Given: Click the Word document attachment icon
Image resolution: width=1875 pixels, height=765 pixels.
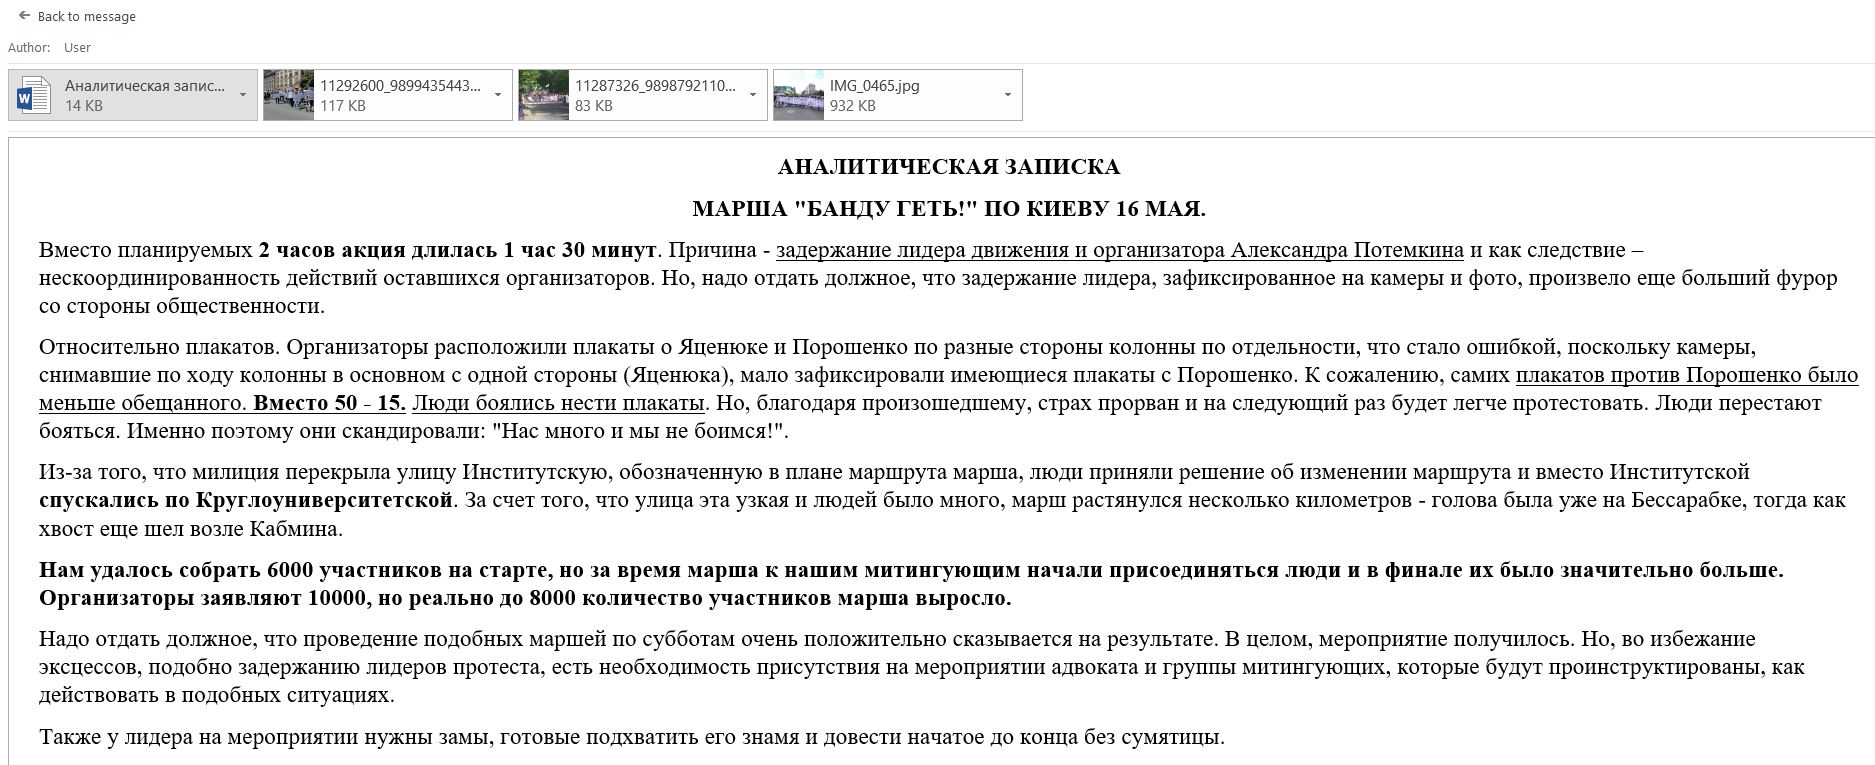Looking at the screenshot, I should coord(35,95).
